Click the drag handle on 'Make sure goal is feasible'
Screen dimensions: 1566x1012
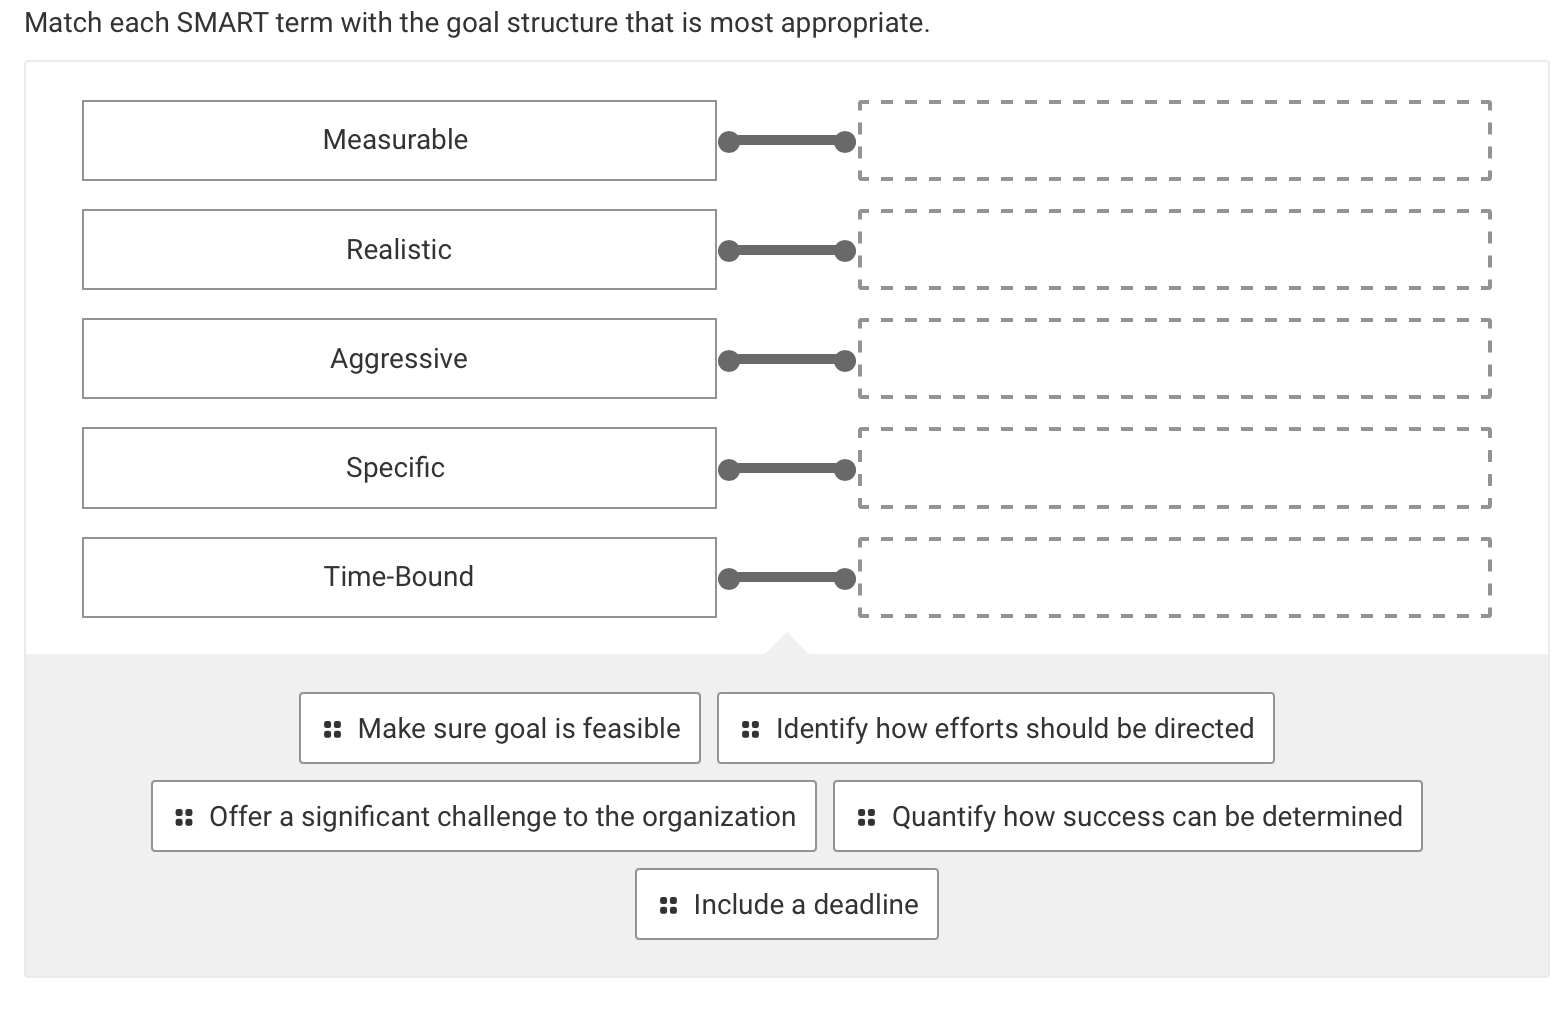tap(334, 728)
